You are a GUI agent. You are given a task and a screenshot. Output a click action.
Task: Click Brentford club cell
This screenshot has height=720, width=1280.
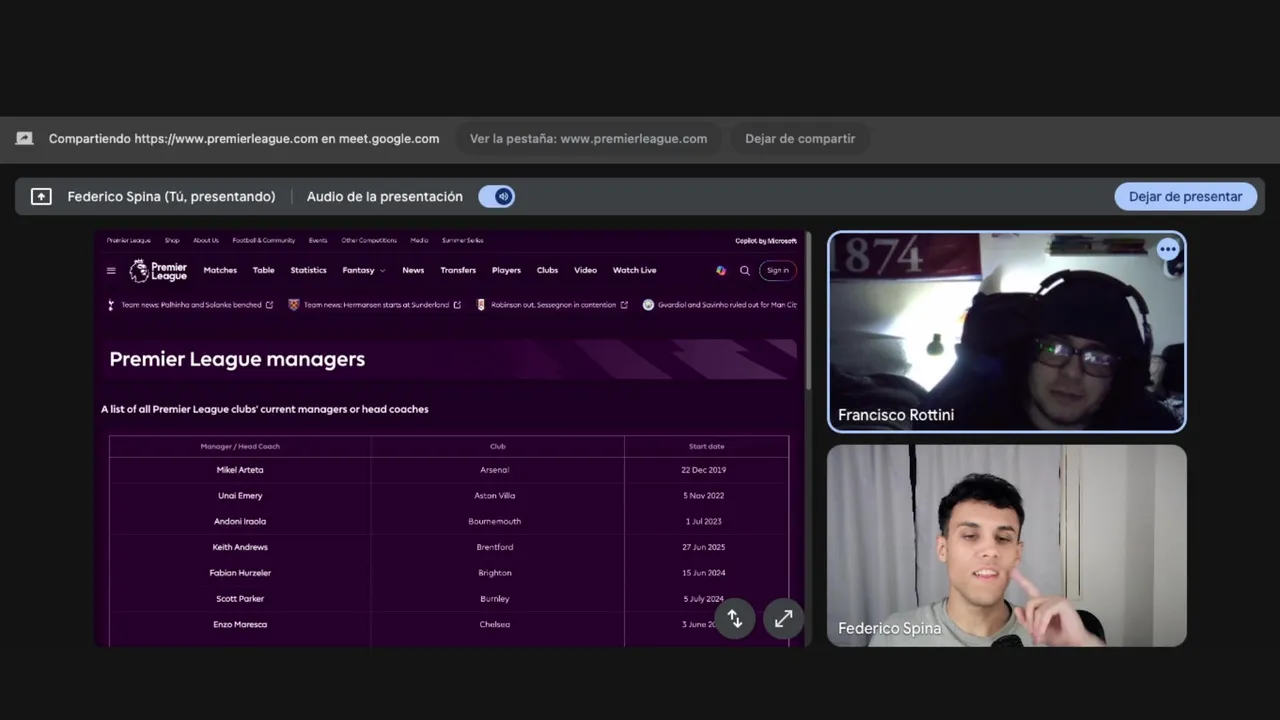pos(495,548)
